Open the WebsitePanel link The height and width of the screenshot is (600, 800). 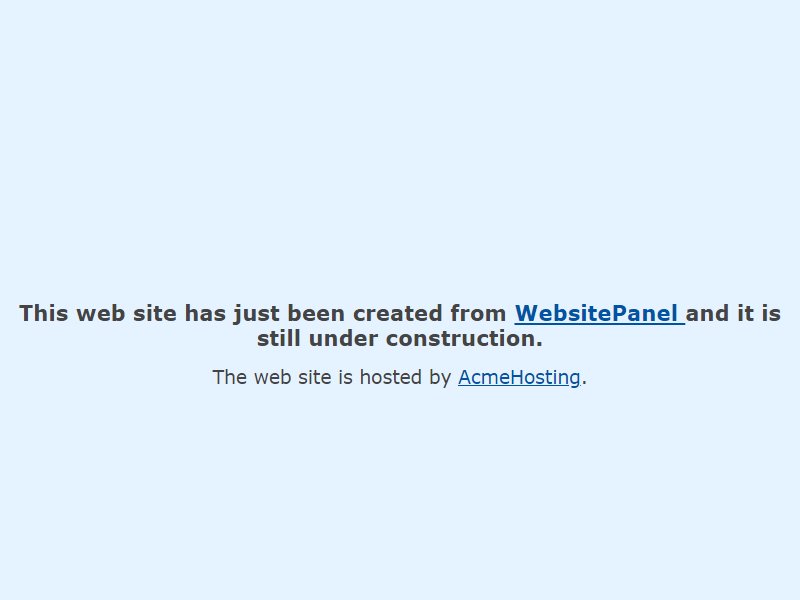pyautogui.click(x=599, y=313)
